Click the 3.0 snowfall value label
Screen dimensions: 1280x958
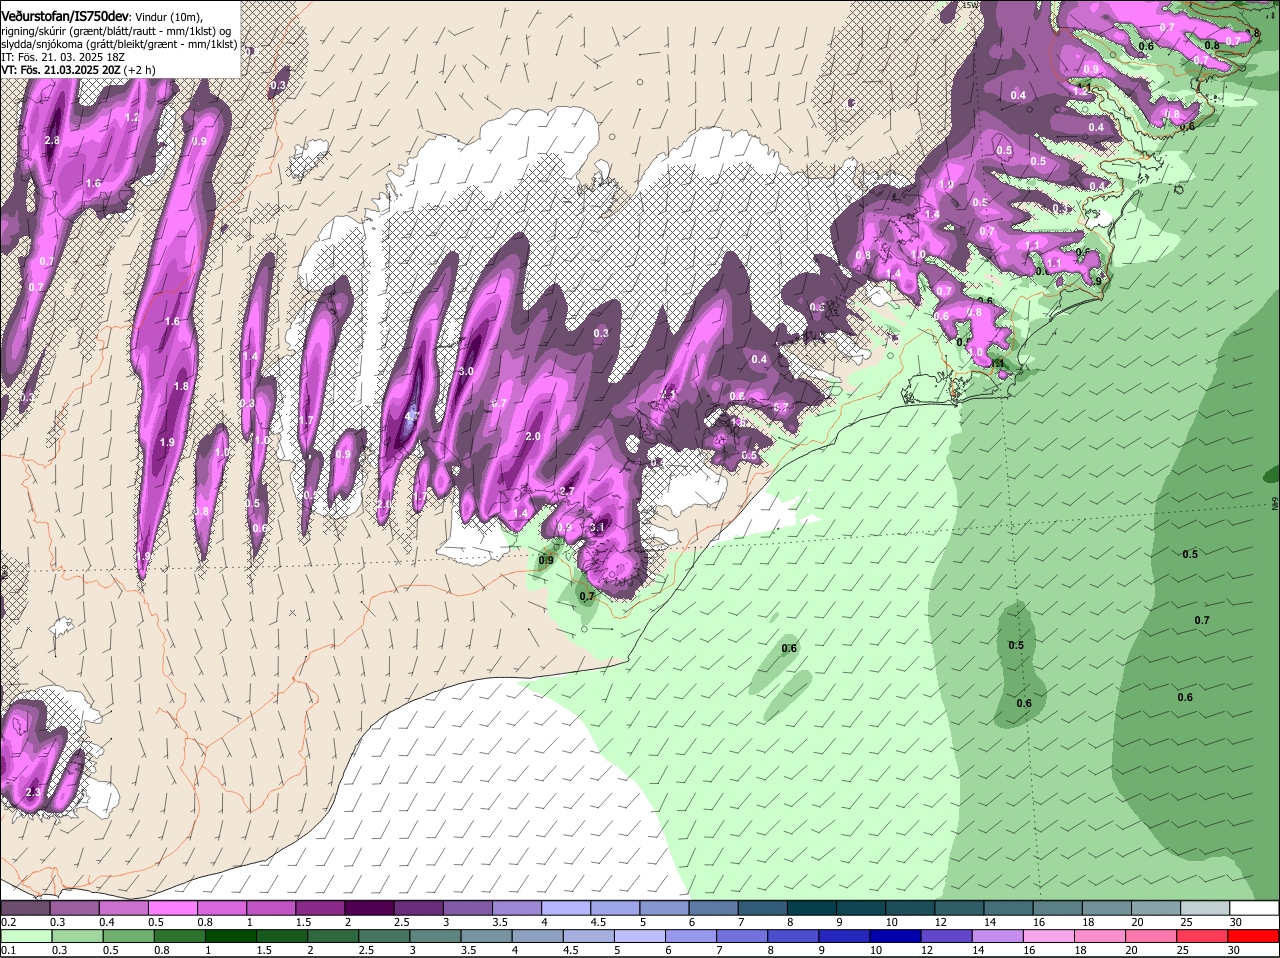point(465,371)
